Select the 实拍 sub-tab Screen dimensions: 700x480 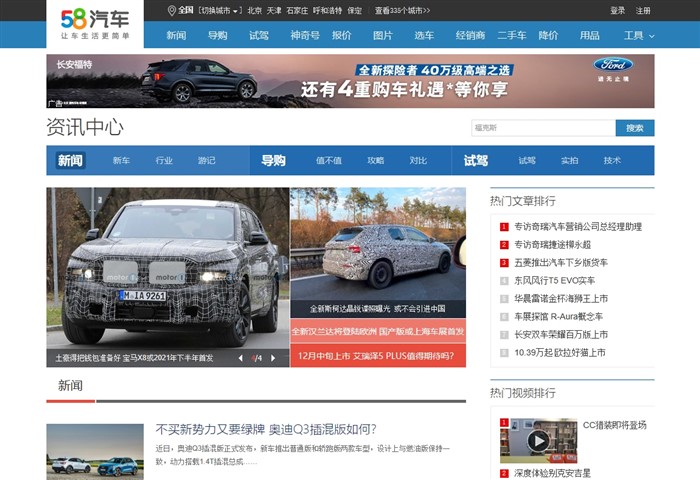(x=570, y=160)
